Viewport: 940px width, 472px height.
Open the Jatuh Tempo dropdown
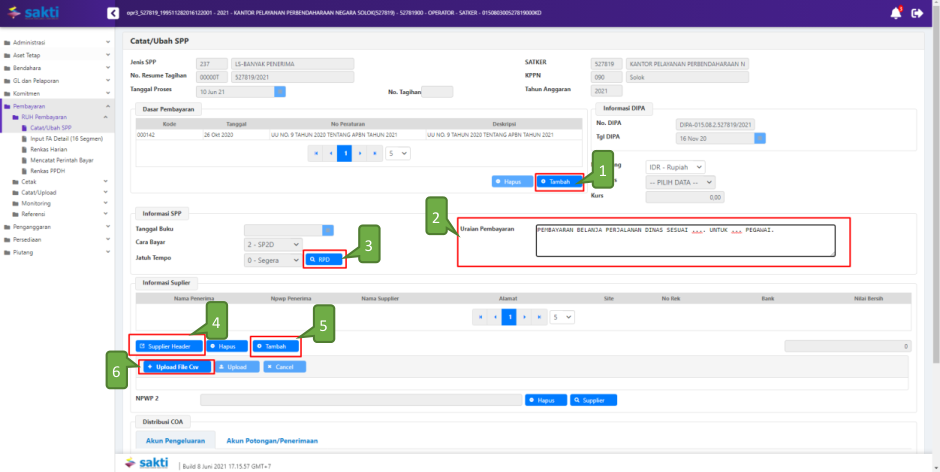(x=272, y=260)
